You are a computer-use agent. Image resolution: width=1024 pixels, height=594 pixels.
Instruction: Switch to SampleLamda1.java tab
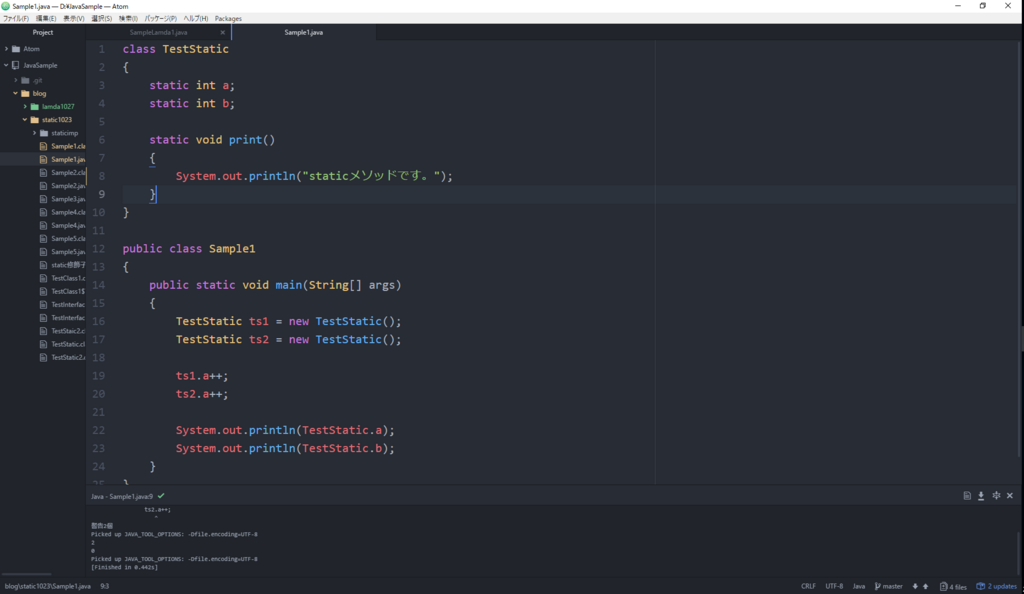pos(158,32)
